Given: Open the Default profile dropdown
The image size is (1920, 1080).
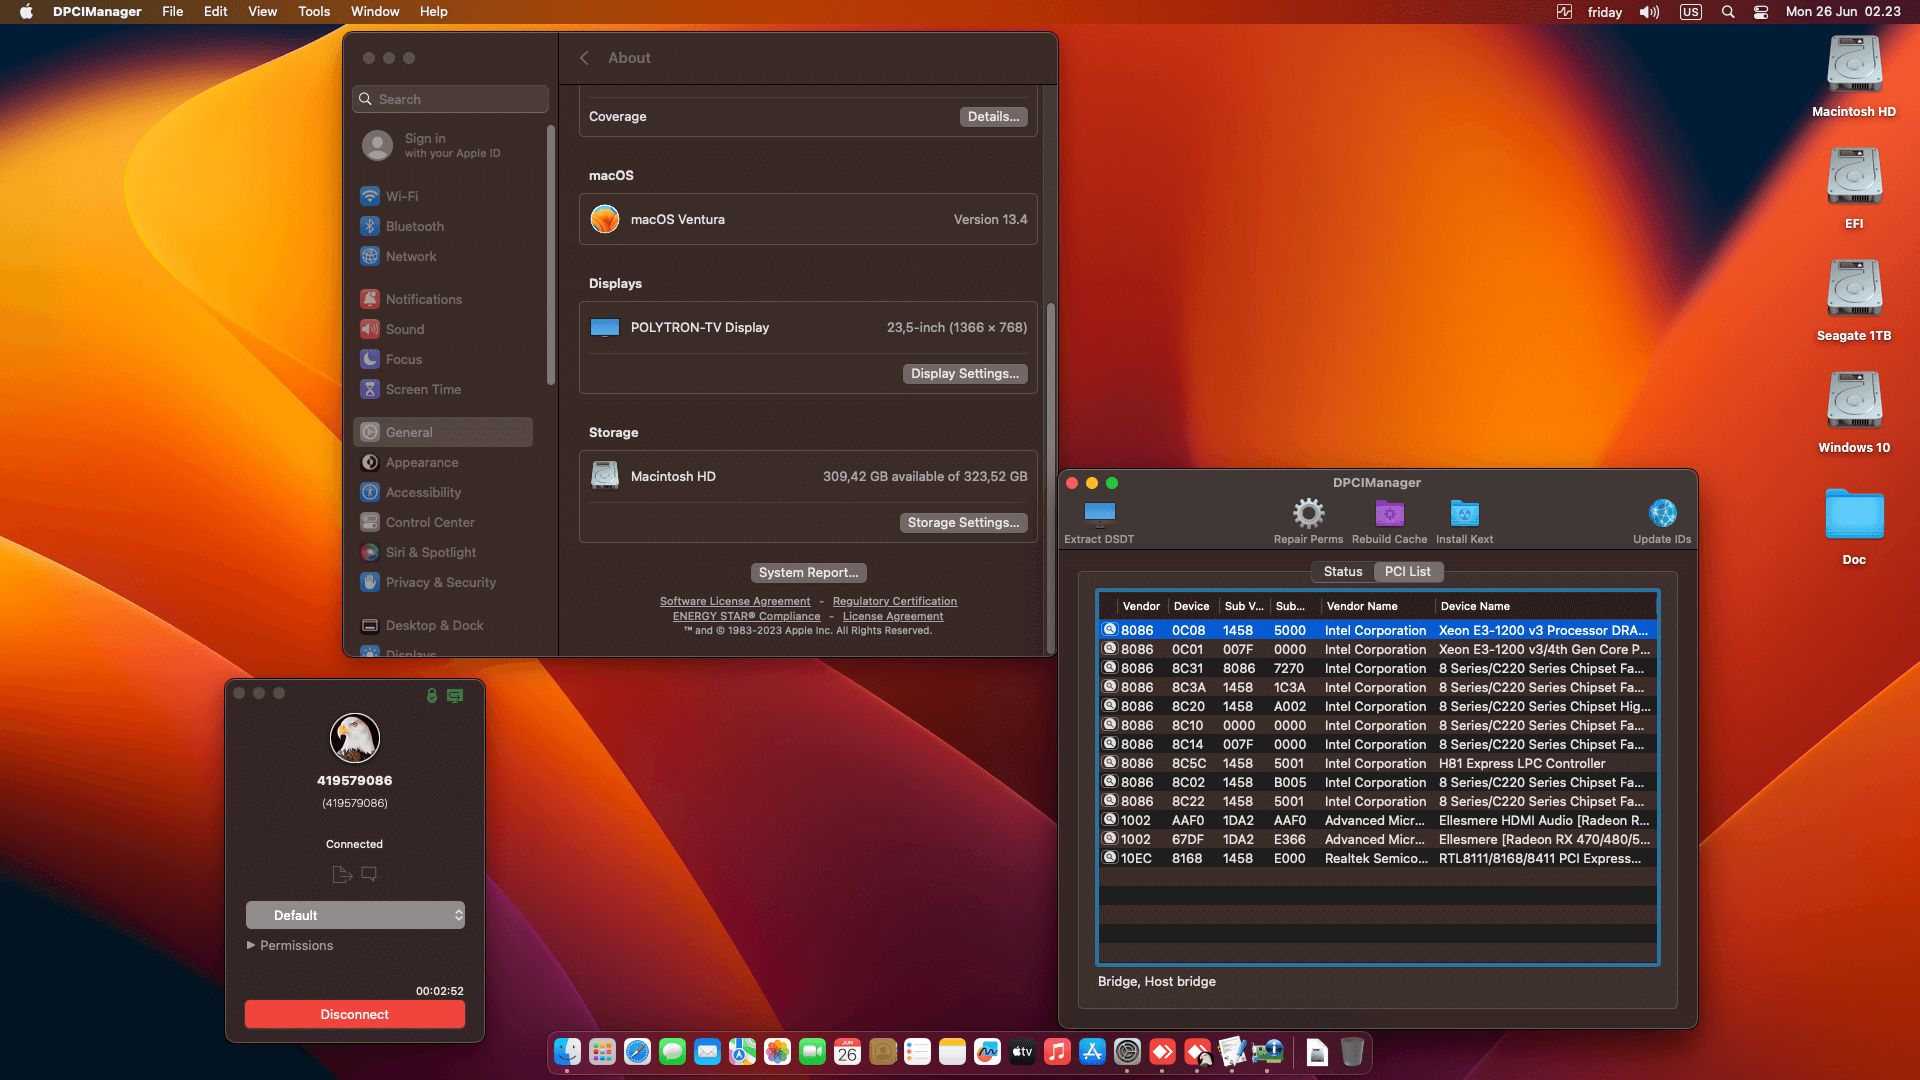Looking at the screenshot, I should click(x=355, y=914).
